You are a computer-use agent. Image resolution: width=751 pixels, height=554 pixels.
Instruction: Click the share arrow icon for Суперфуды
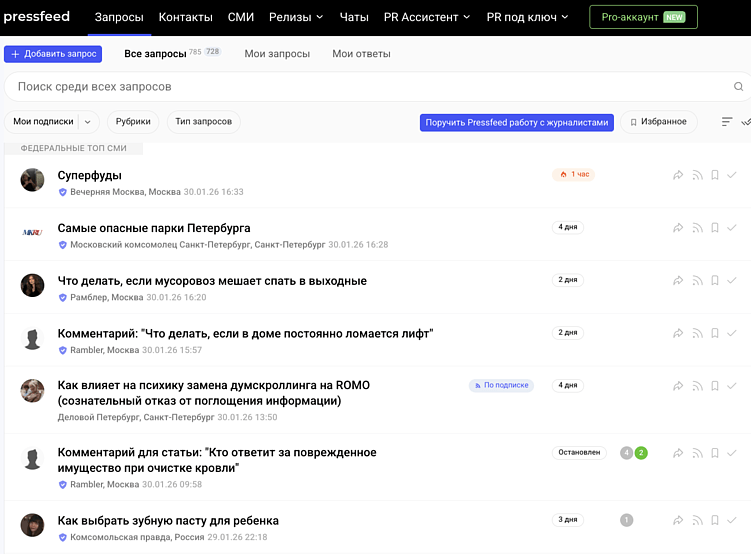(678, 175)
